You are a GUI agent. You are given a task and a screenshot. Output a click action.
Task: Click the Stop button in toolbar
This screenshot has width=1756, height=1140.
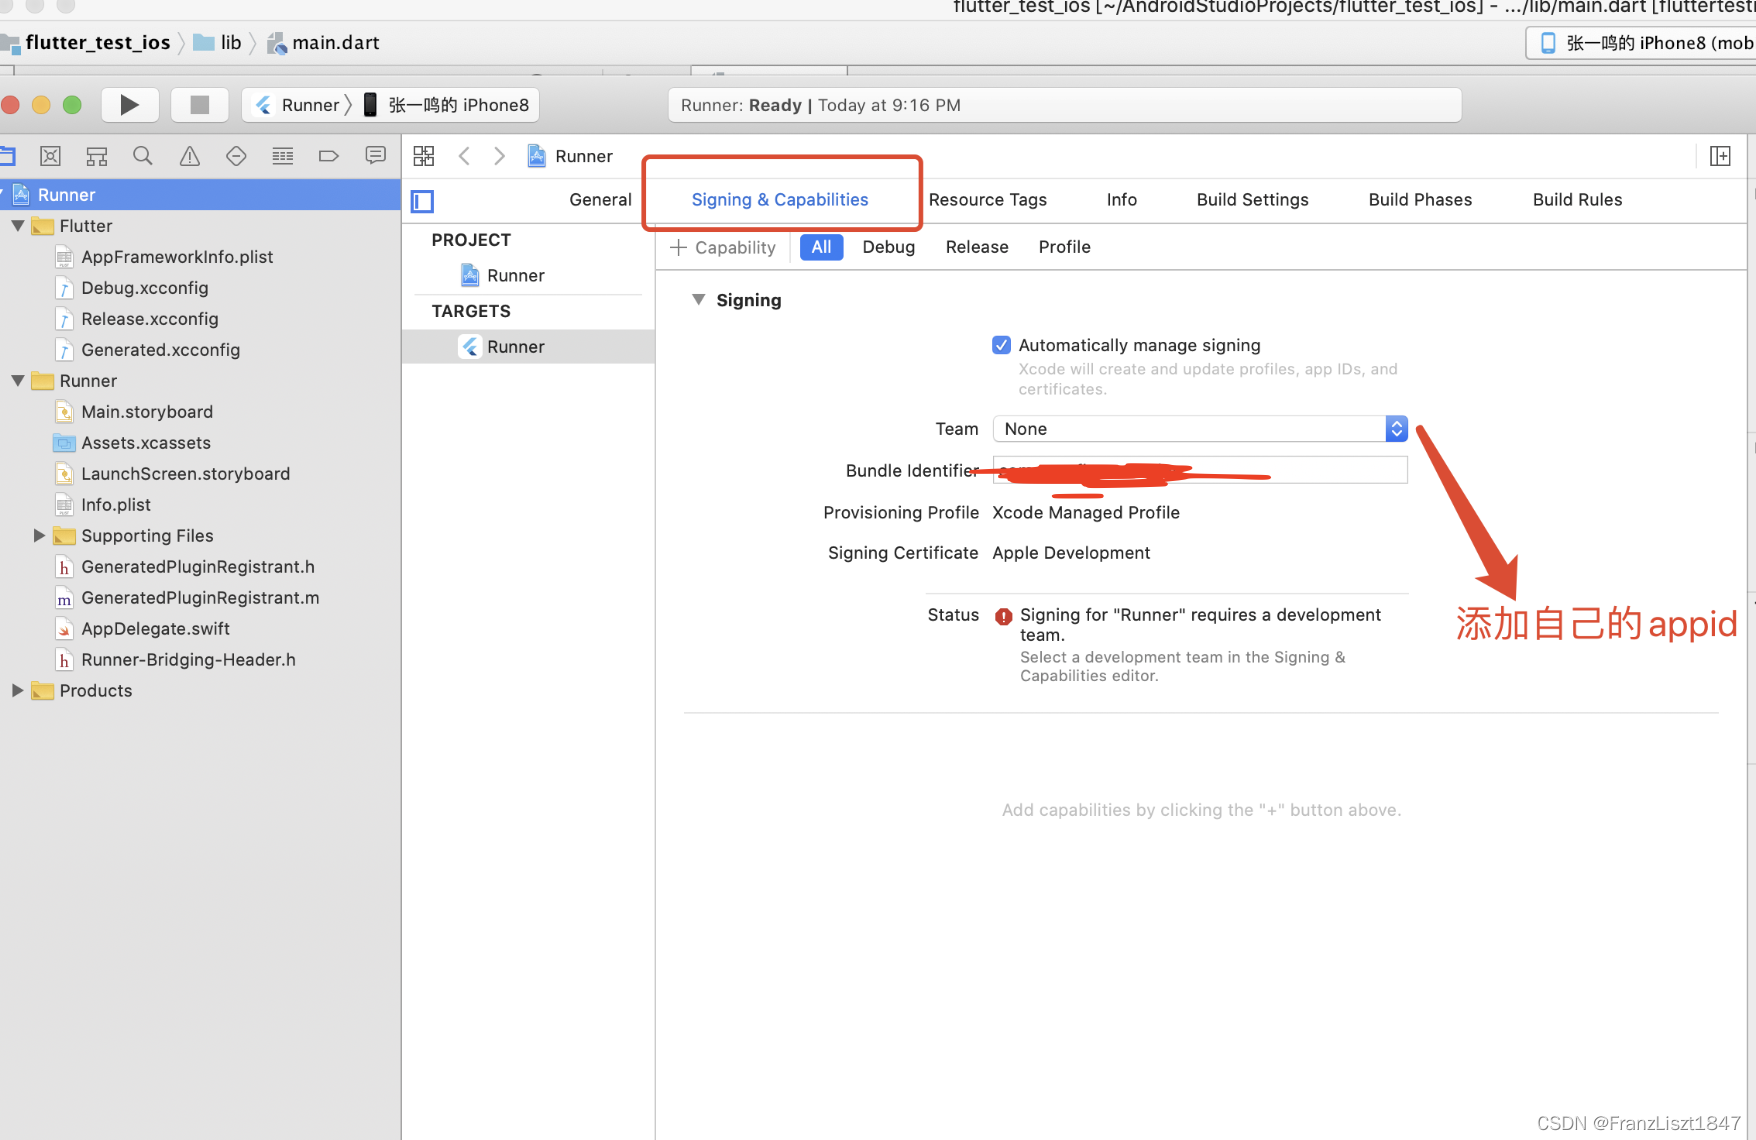[x=199, y=105]
